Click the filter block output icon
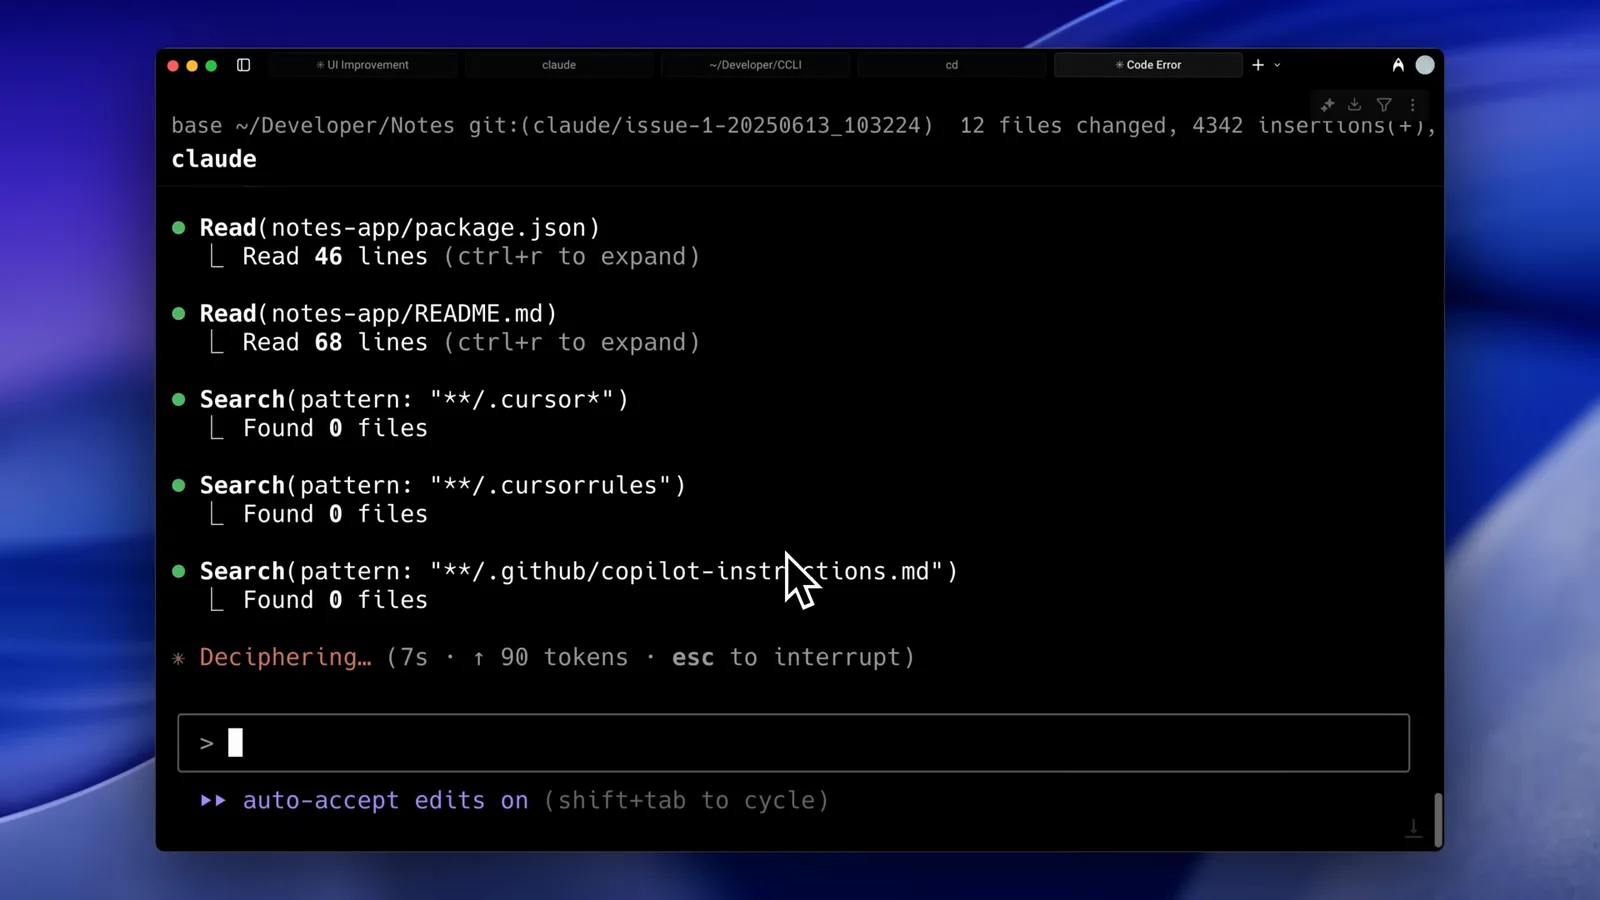This screenshot has width=1600, height=900. [1384, 105]
